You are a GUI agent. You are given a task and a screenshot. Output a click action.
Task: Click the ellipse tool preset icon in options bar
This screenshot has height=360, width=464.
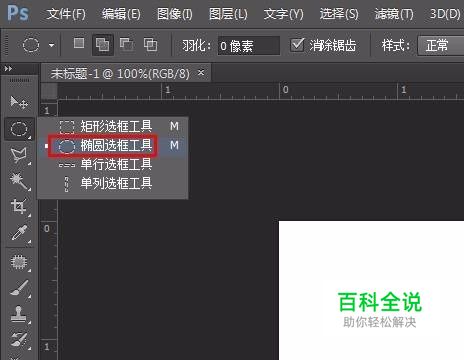click(31, 45)
